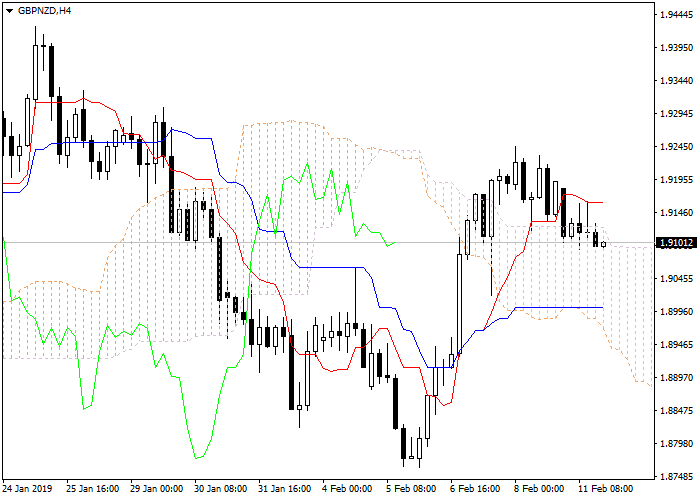
Task: Click the 11 Feb 08:00 time label
Action: click(606, 489)
